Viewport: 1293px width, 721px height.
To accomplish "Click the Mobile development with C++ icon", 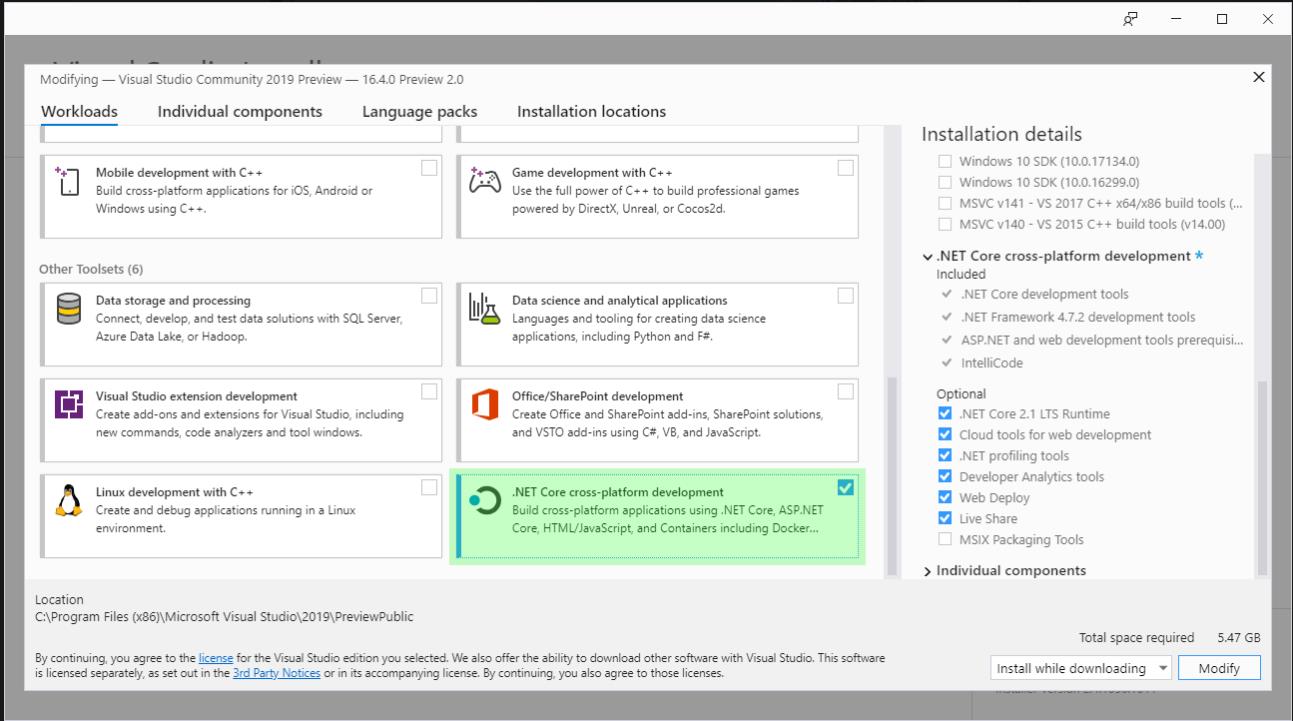I will click(x=69, y=182).
